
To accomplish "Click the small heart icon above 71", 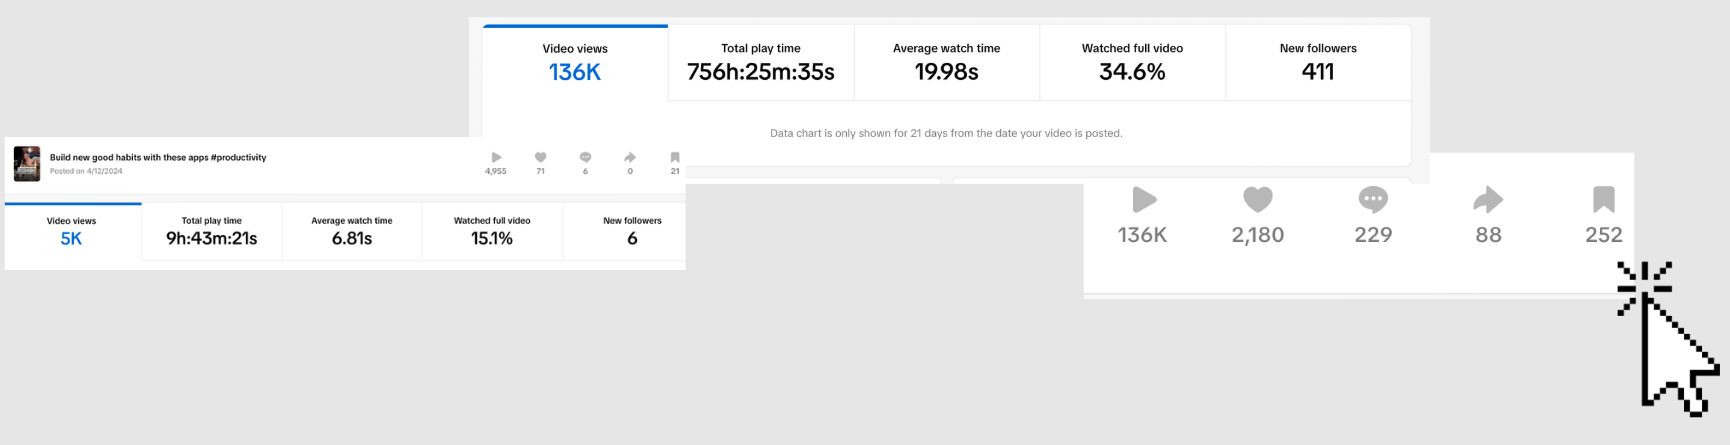I will coord(540,158).
